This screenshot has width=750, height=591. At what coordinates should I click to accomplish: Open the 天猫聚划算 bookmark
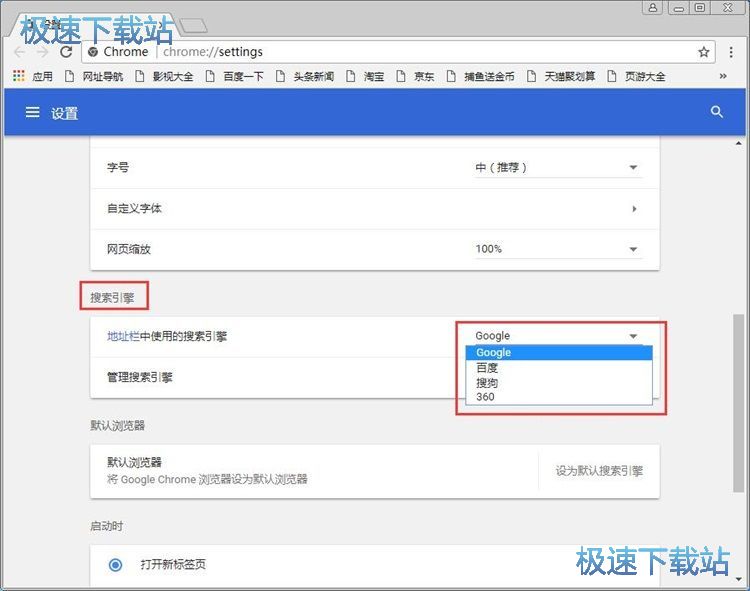pyautogui.click(x=561, y=76)
